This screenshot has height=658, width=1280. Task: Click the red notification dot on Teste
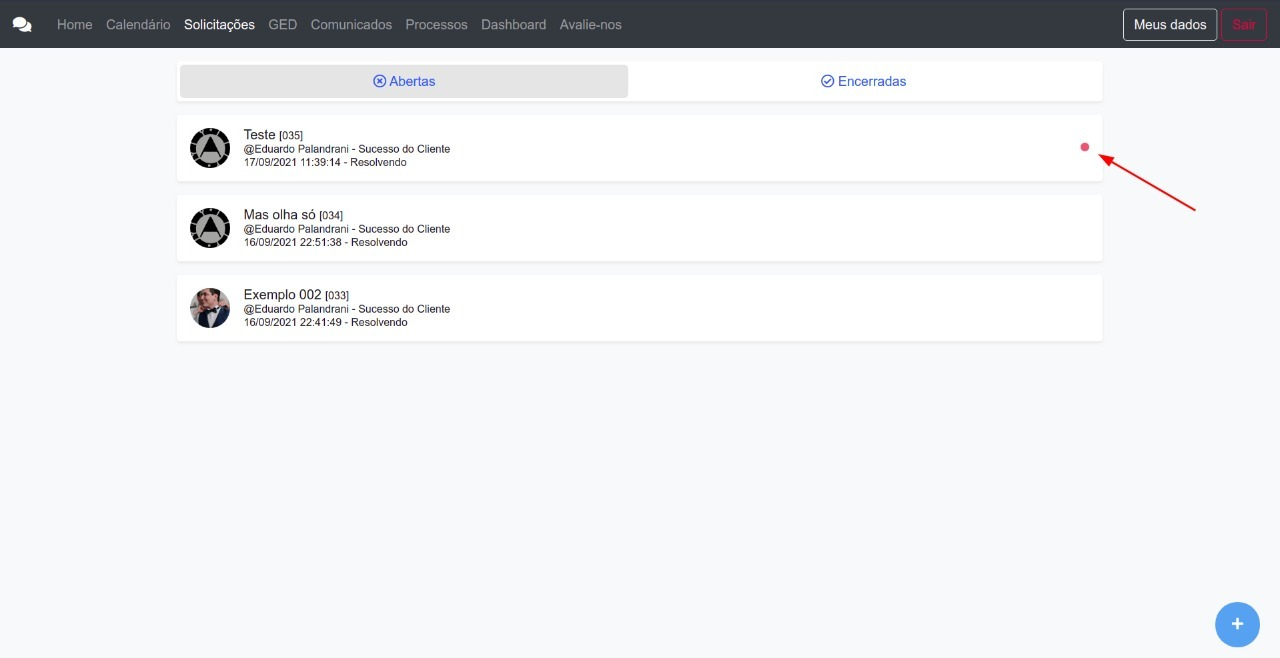tap(1085, 147)
